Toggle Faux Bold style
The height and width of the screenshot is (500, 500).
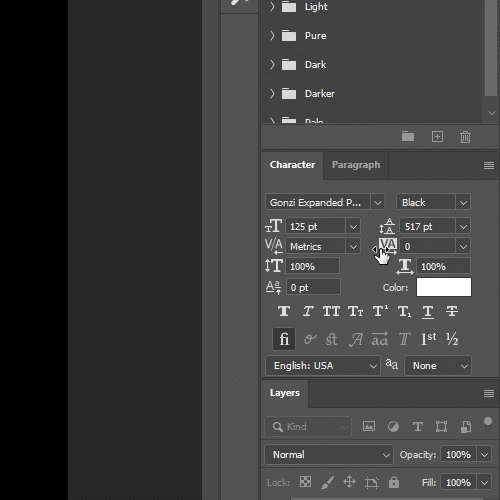pos(284,311)
